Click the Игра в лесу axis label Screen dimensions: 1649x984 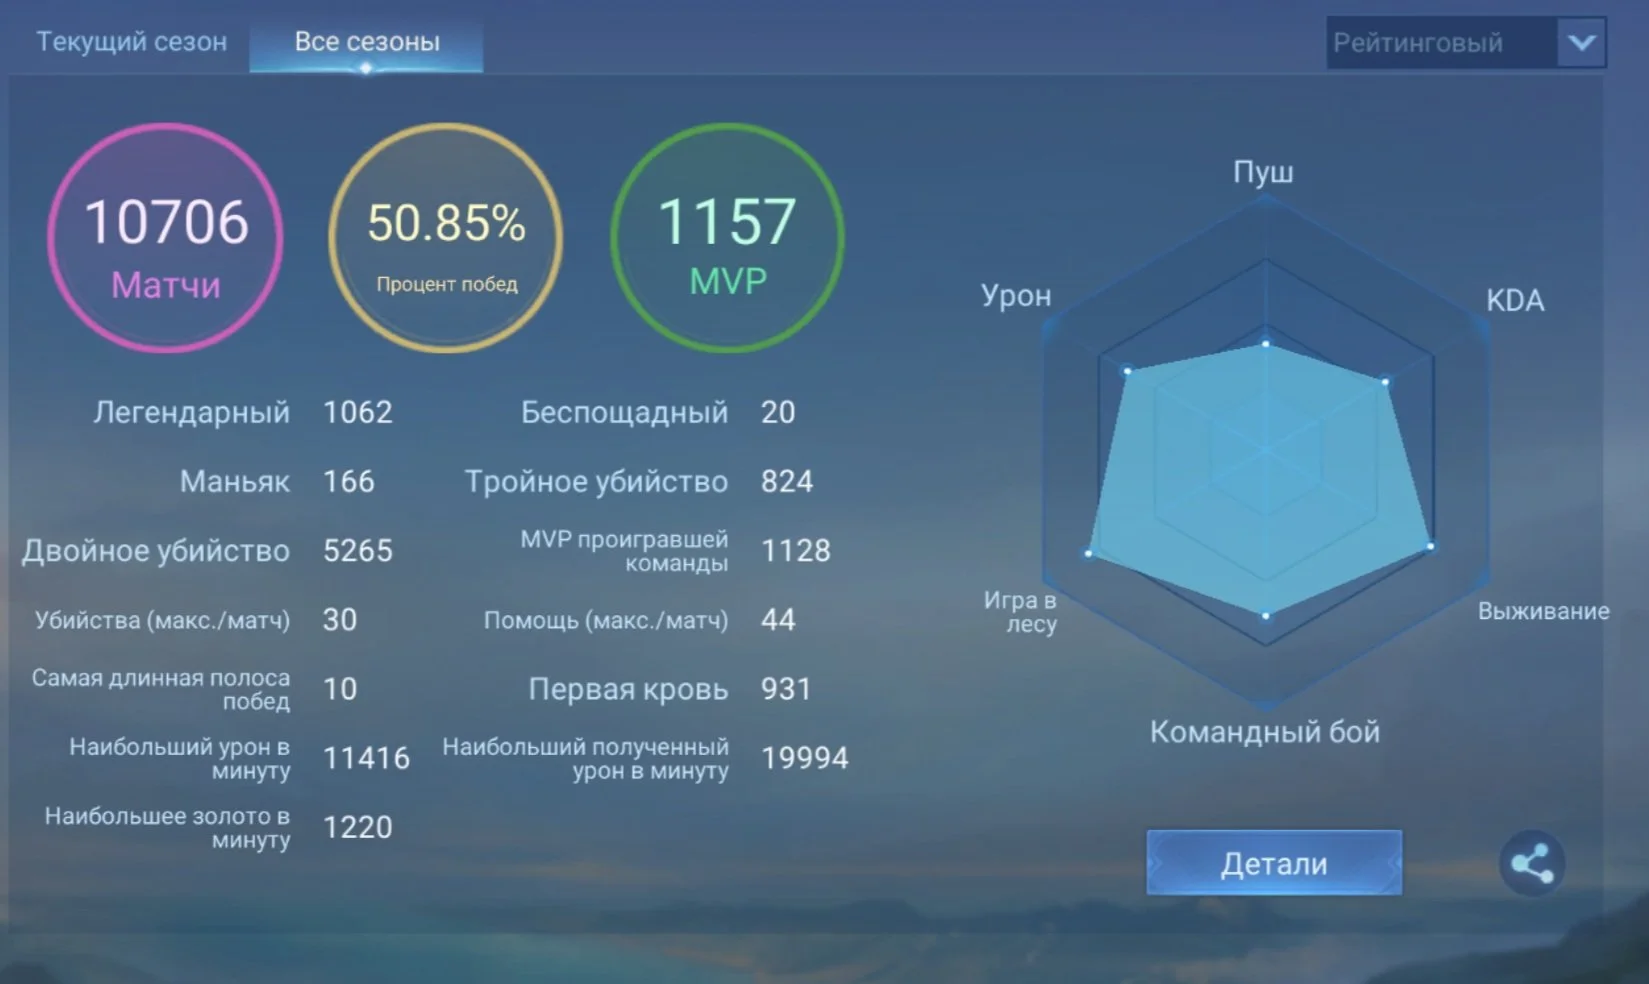coord(1021,611)
